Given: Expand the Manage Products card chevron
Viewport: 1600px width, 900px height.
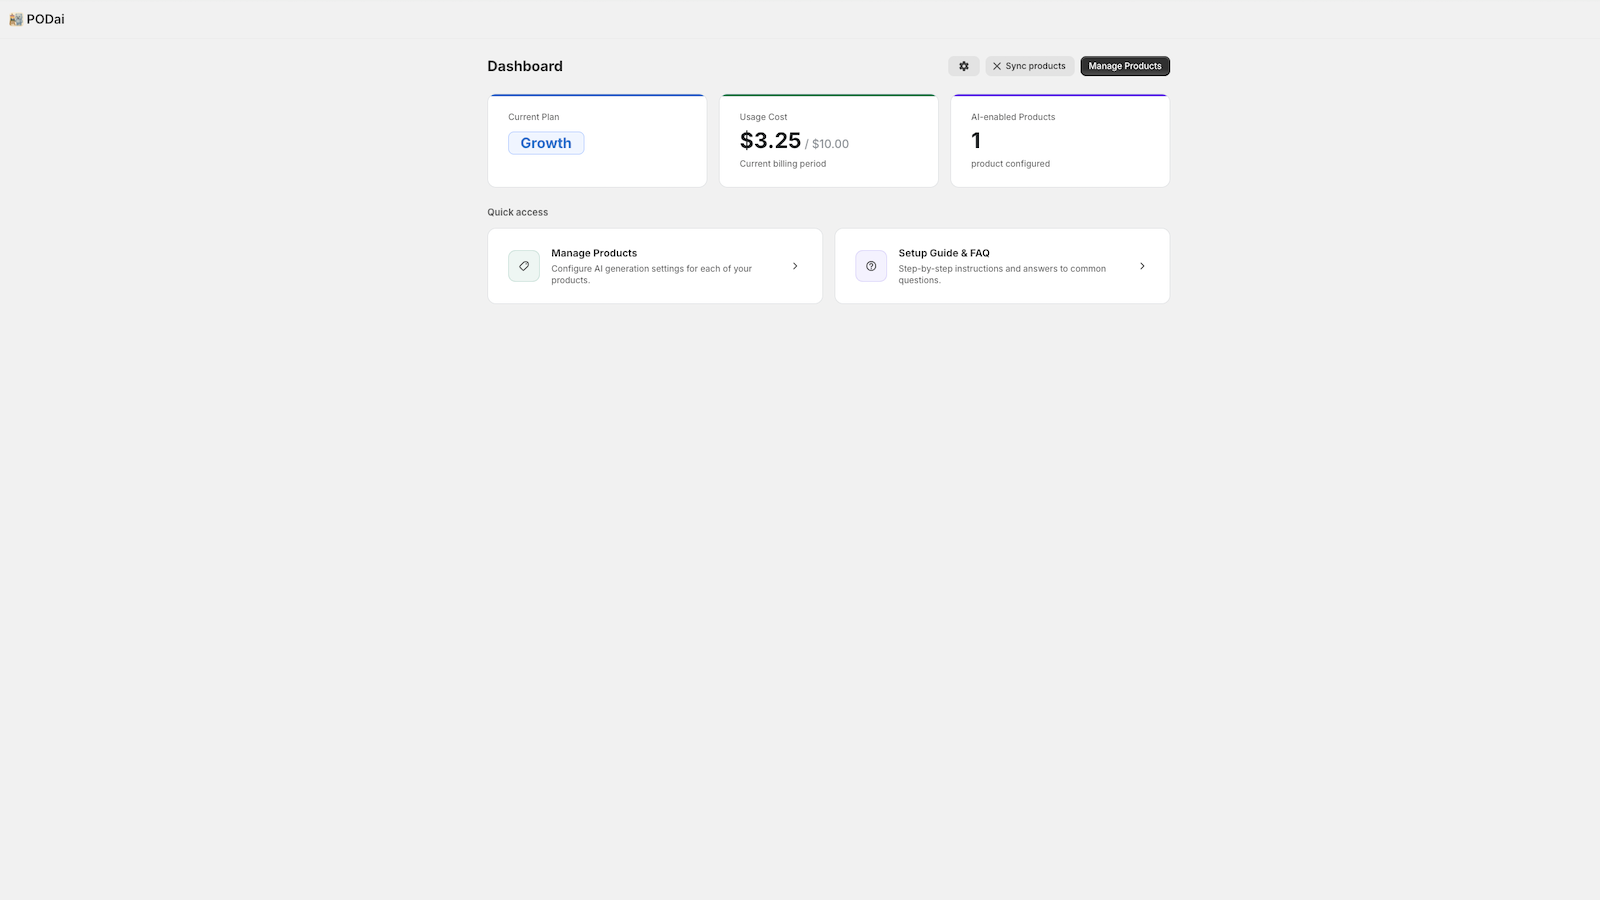Looking at the screenshot, I should [x=795, y=266].
